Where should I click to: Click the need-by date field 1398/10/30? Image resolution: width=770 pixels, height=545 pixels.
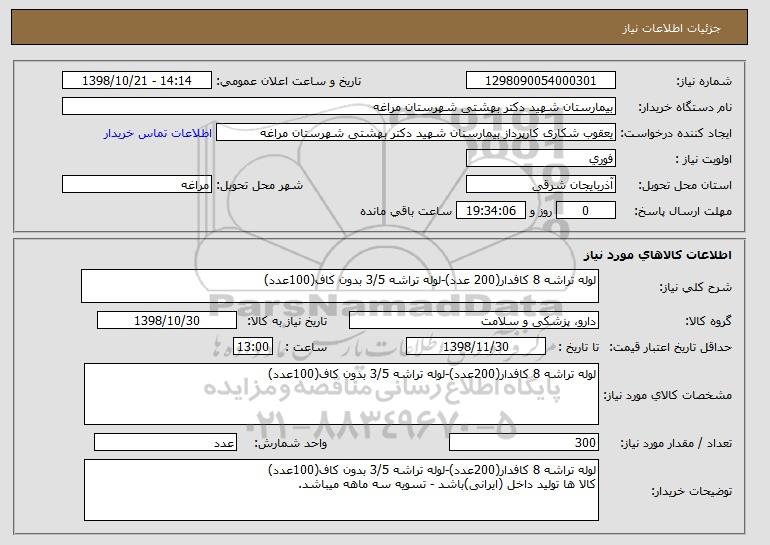167,321
